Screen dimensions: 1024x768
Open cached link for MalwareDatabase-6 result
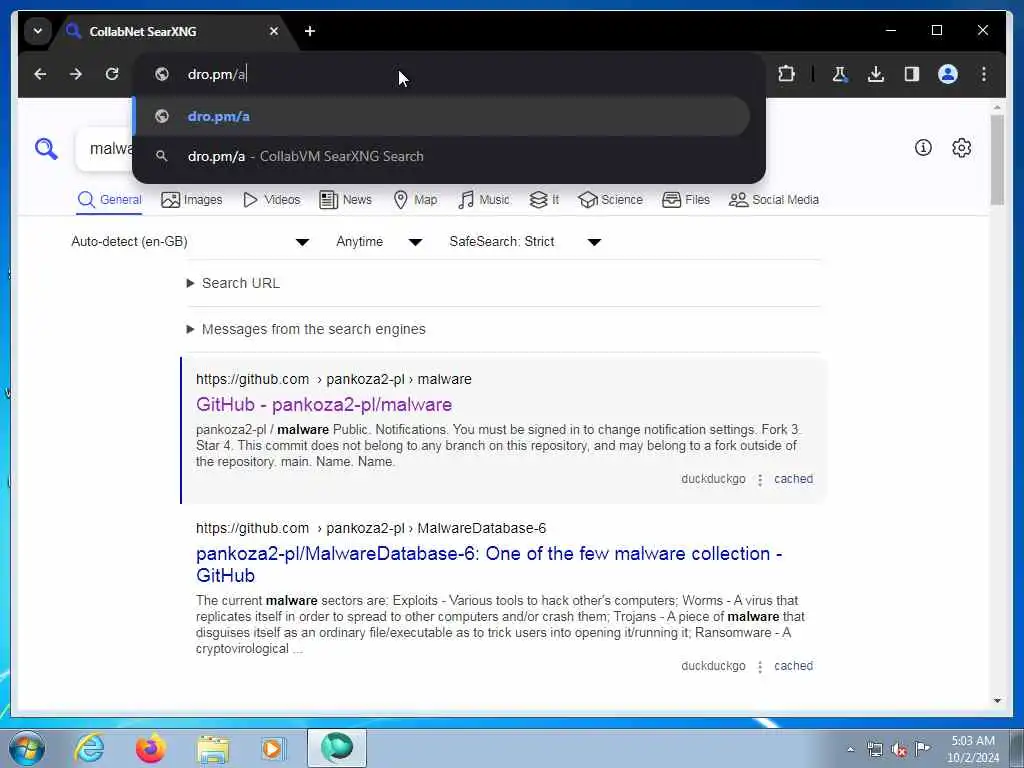793,665
